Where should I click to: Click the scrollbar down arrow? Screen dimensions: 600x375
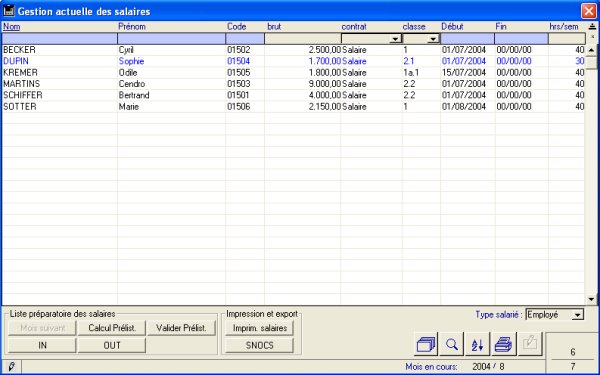coord(592,299)
